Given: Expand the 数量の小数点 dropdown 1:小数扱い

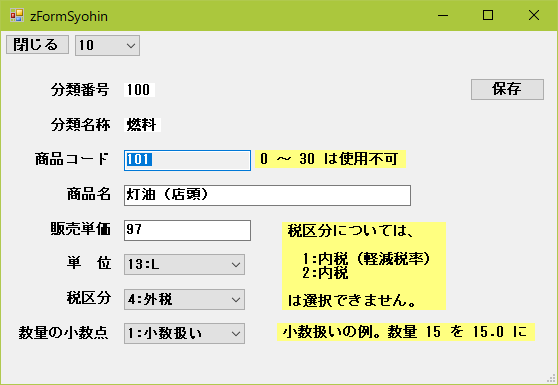Looking at the screenshot, I should pos(184,333).
